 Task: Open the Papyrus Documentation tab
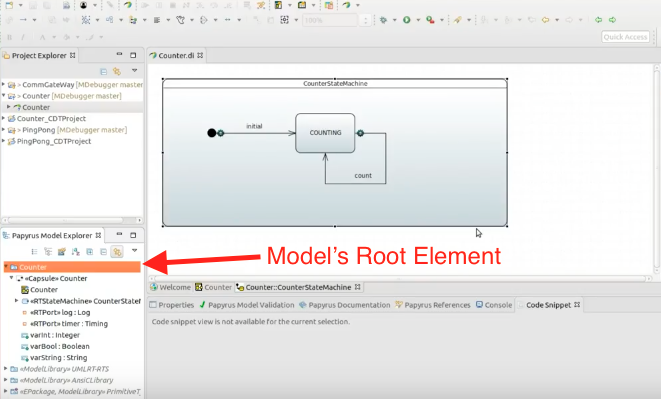344,305
